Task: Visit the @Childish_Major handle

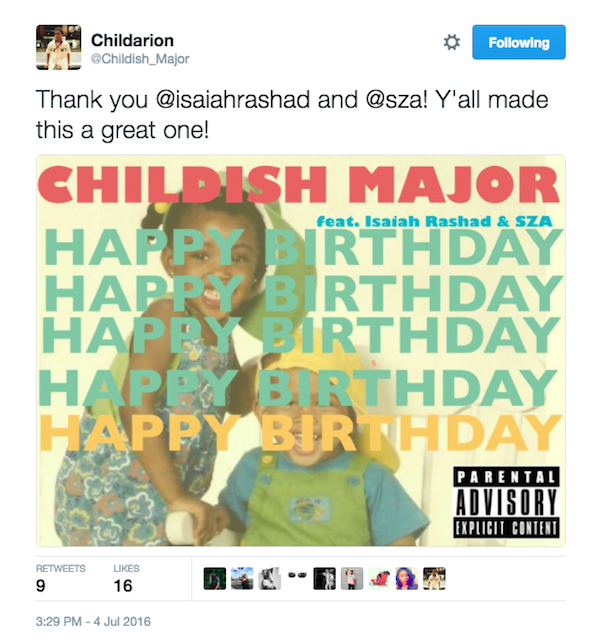Action: click(x=140, y=59)
